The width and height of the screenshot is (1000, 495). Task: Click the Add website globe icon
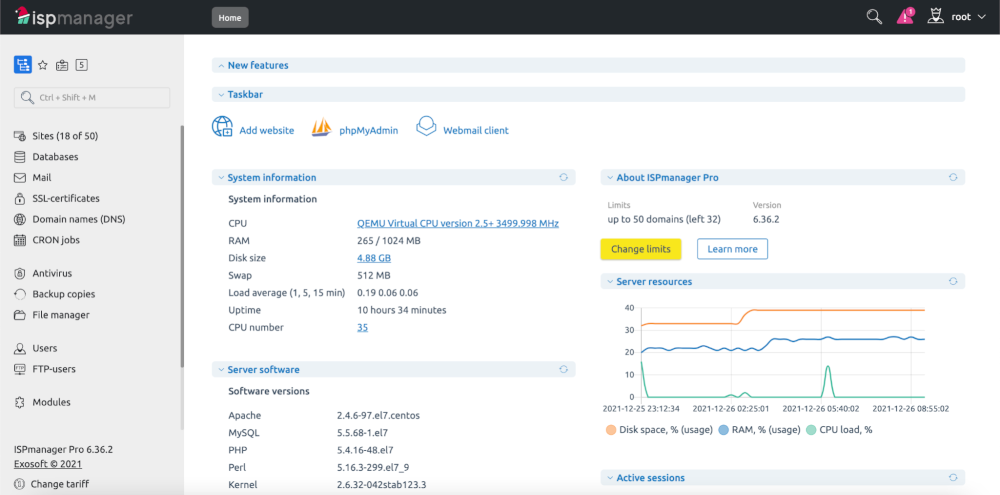coord(222,128)
